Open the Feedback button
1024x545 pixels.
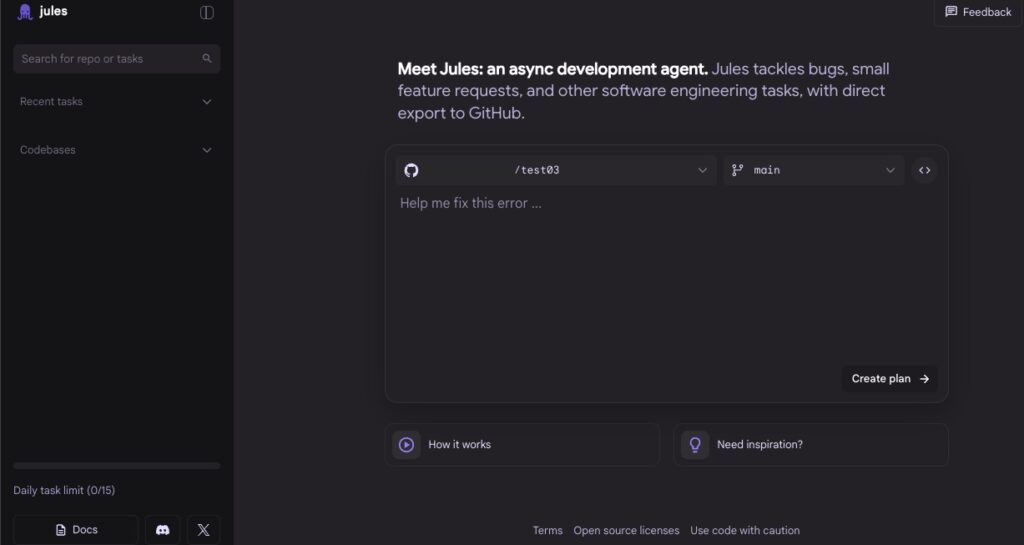point(978,12)
